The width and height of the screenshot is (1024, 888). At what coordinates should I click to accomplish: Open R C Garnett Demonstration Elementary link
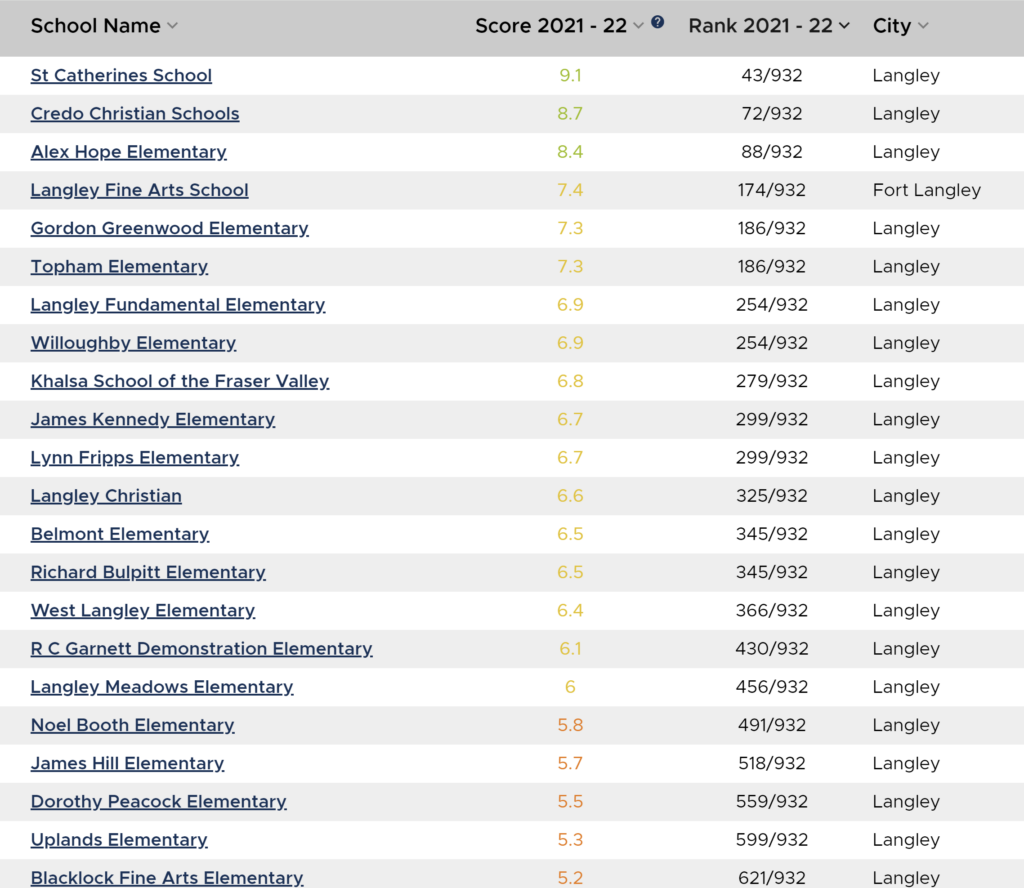click(x=202, y=648)
